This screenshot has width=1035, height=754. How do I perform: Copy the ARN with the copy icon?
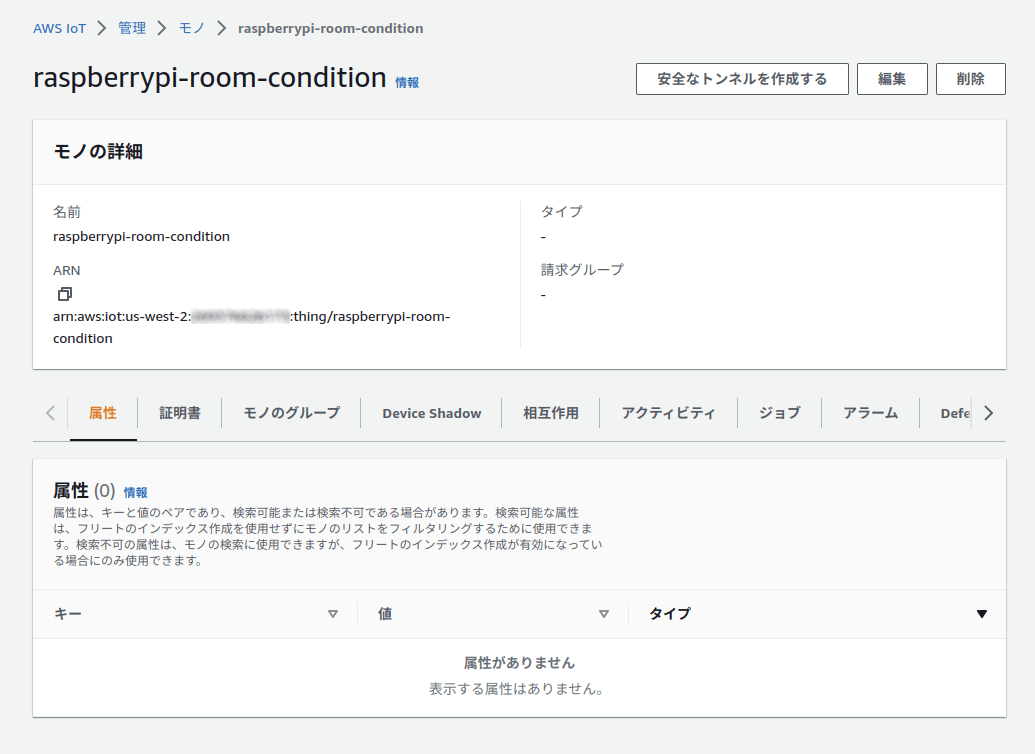point(65,294)
